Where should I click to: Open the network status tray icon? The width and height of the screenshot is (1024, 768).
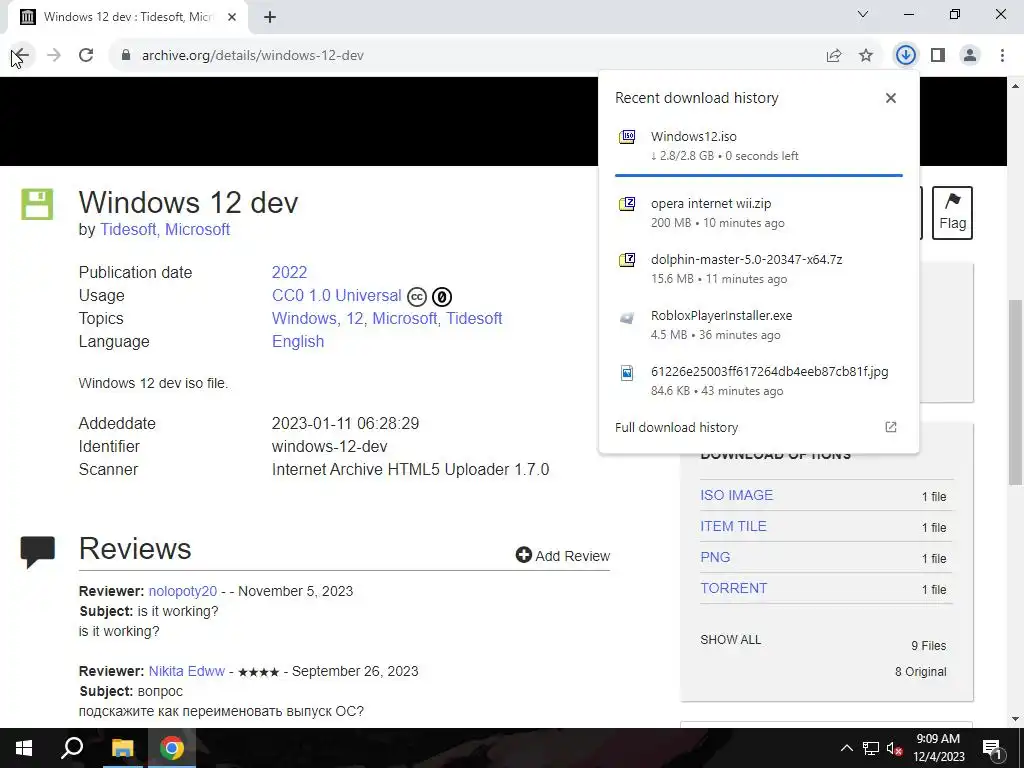871,748
